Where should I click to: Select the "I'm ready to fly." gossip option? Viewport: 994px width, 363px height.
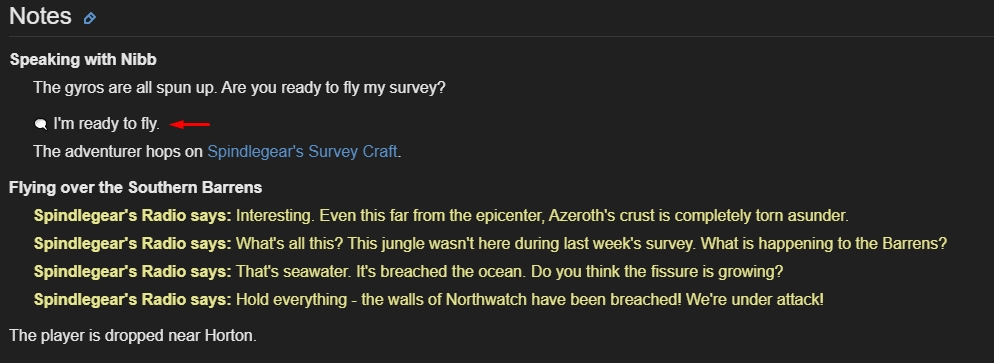[x=106, y=124]
